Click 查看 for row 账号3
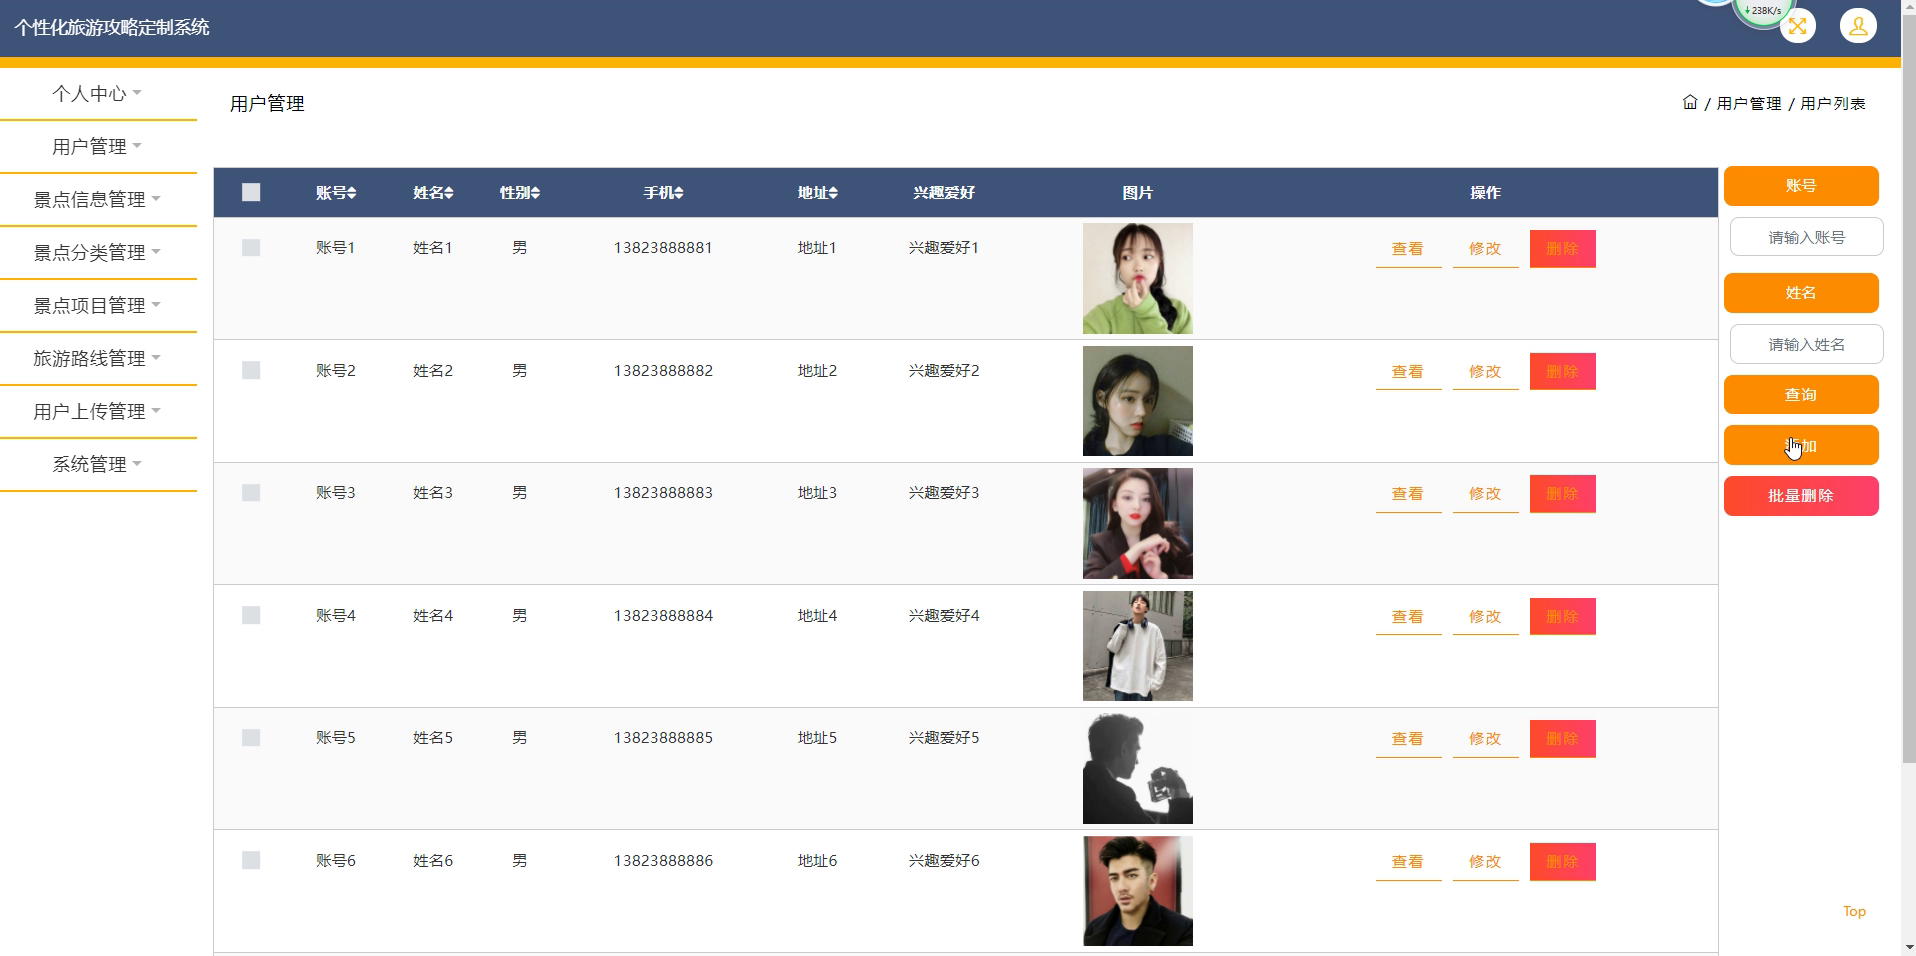1916x956 pixels. click(x=1408, y=494)
